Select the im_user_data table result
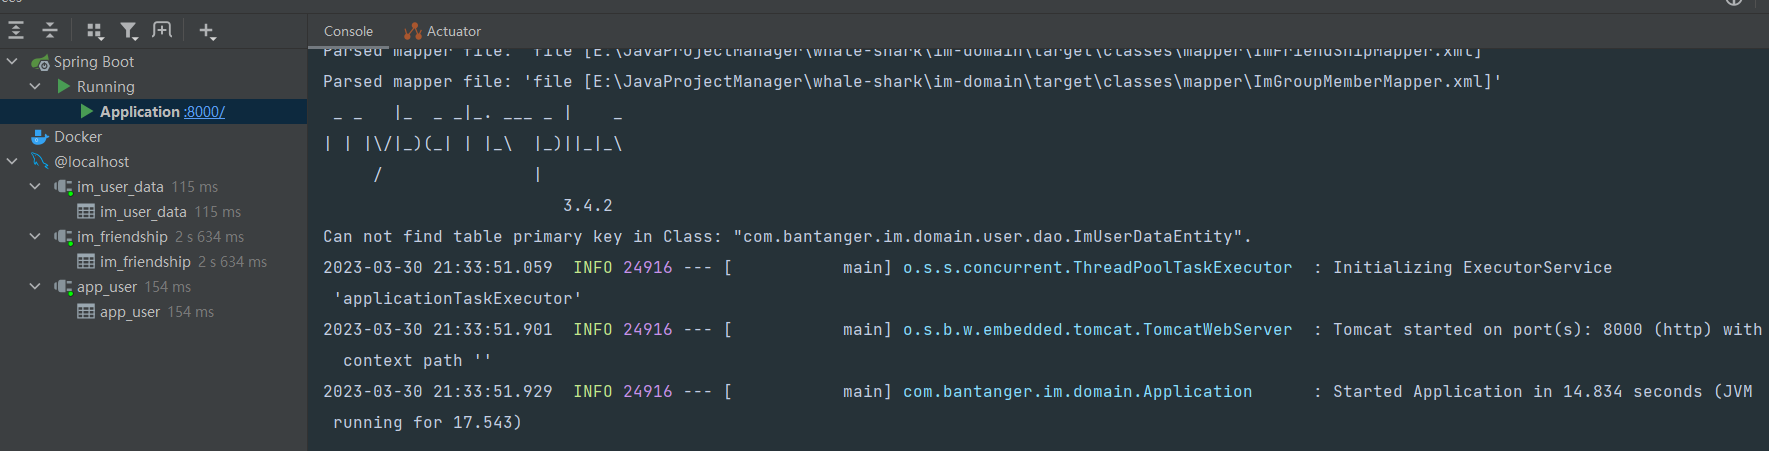Viewport: 1769px width, 451px height. [142, 212]
